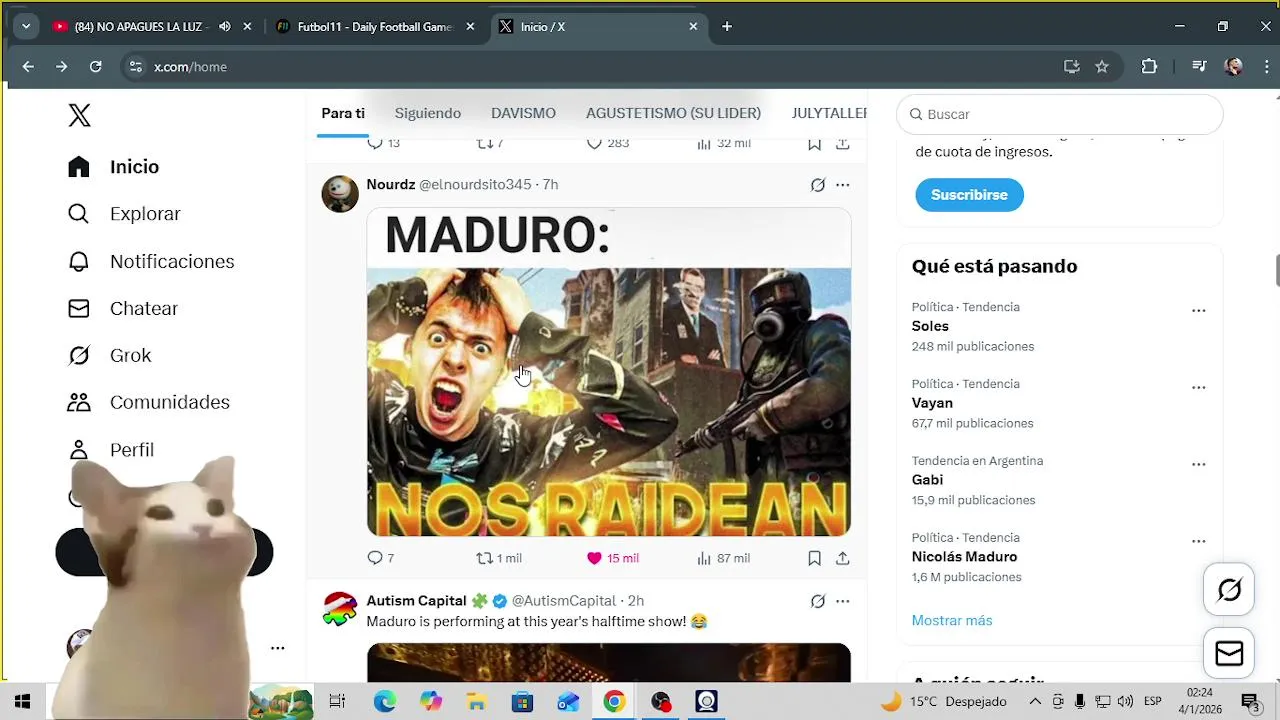Open Chrome tab search dropdown

pos(26,27)
